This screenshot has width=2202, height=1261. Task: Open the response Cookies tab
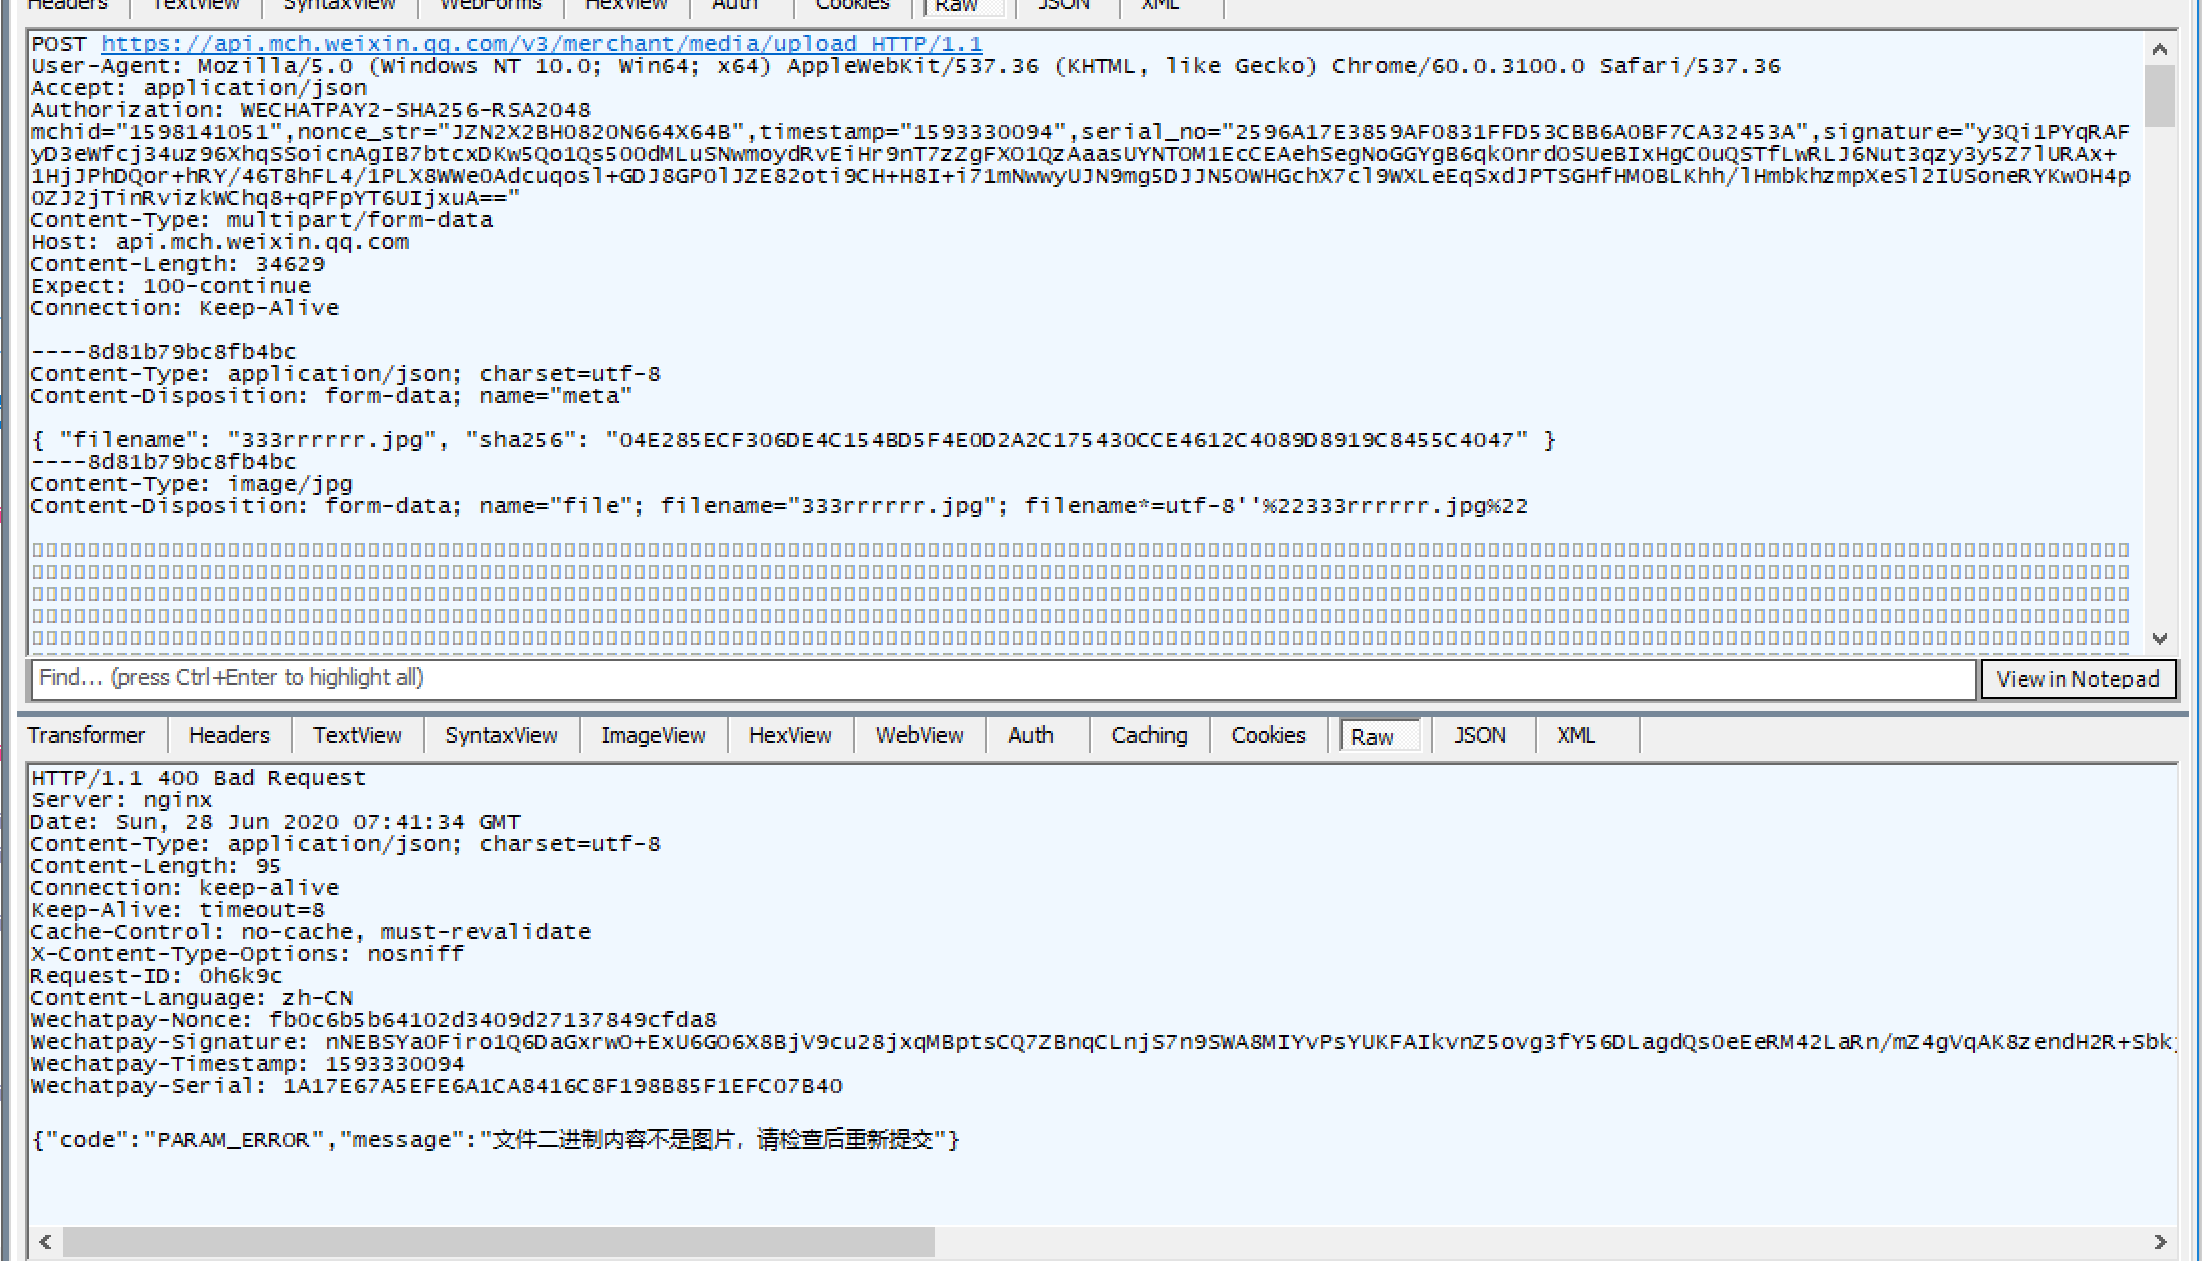[1268, 735]
